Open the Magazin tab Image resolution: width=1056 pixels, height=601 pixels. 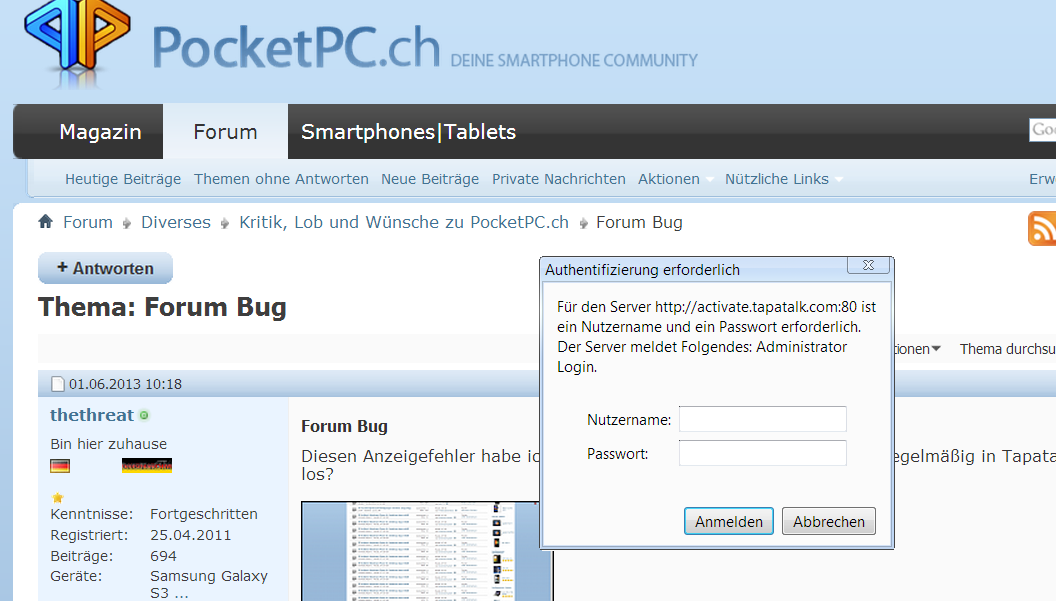pos(100,131)
